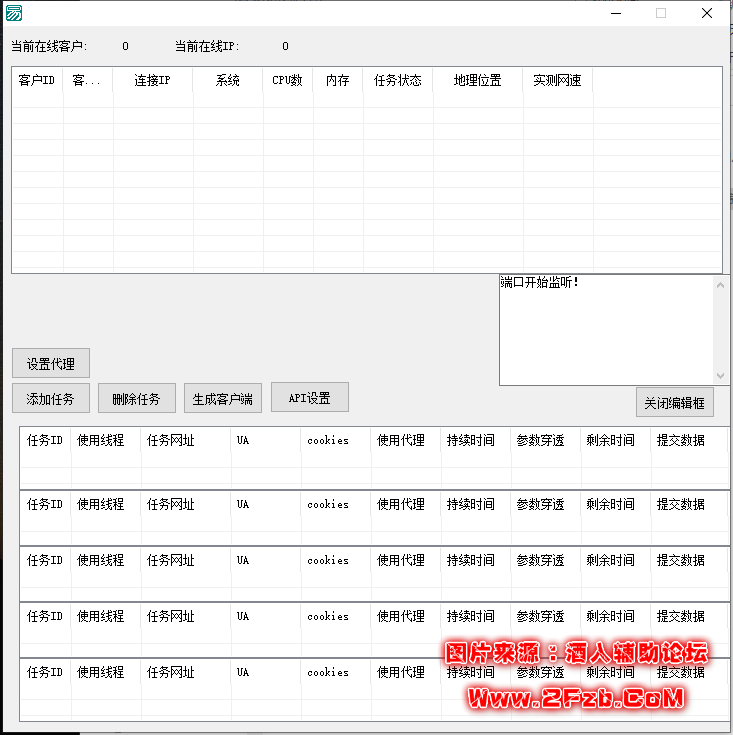733x735 pixels.
Task: Maximize the application window
Action: click(x=661, y=13)
